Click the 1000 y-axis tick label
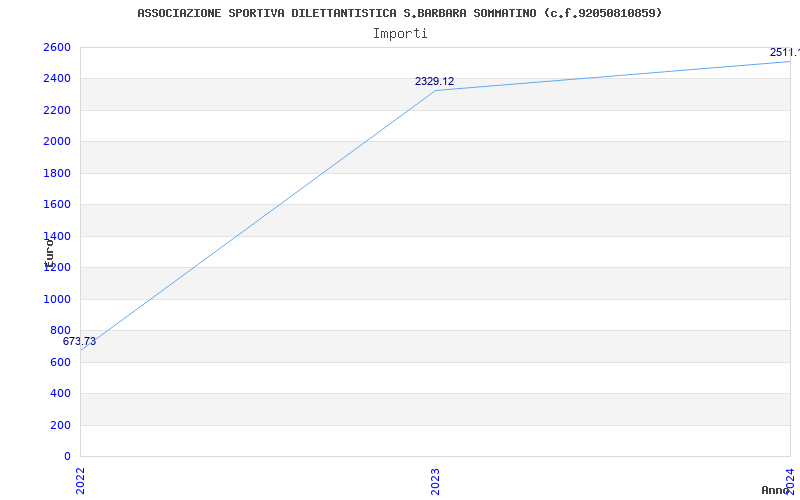 click(57, 299)
